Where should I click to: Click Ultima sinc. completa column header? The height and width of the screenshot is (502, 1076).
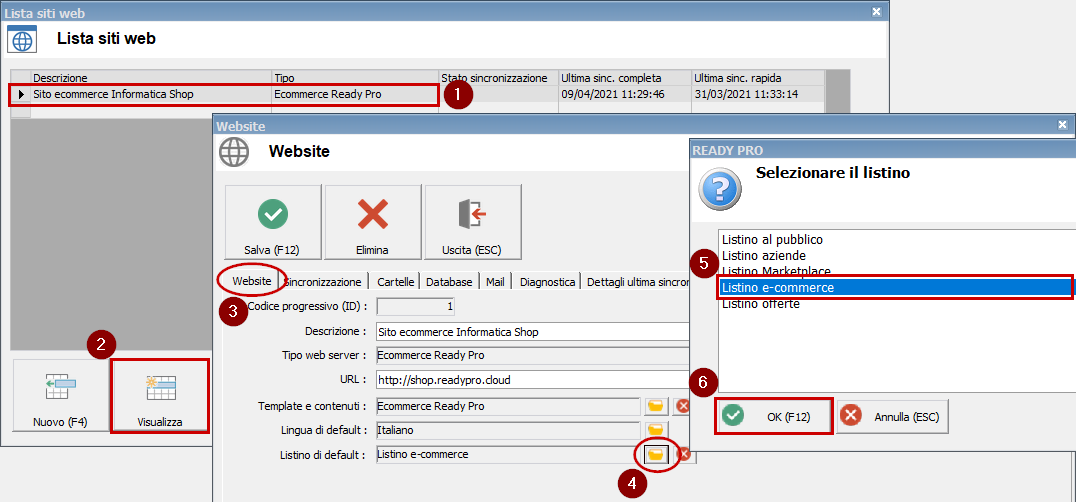624,78
